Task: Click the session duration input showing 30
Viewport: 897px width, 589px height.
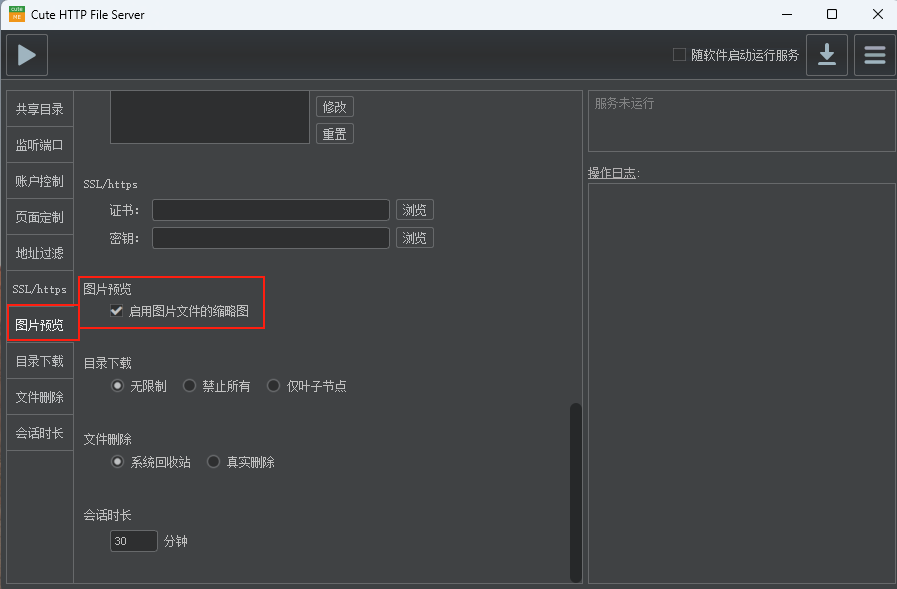Action: [x=133, y=540]
